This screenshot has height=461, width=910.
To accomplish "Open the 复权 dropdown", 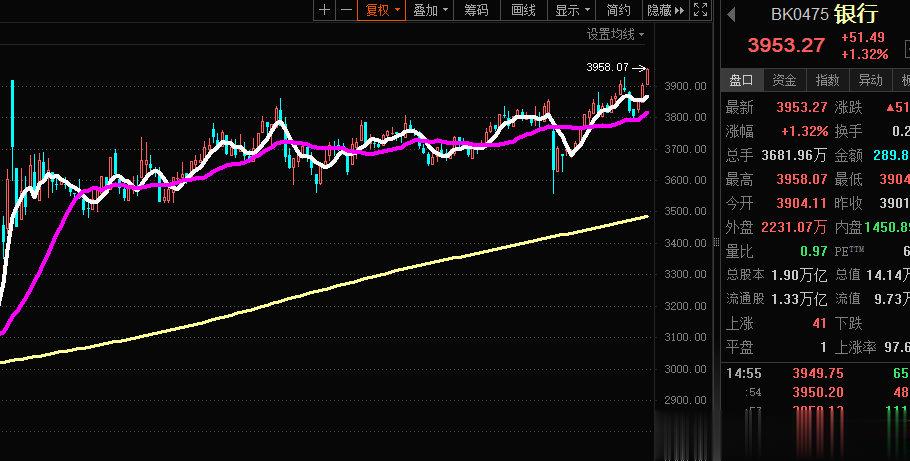I will pyautogui.click(x=382, y=10).
